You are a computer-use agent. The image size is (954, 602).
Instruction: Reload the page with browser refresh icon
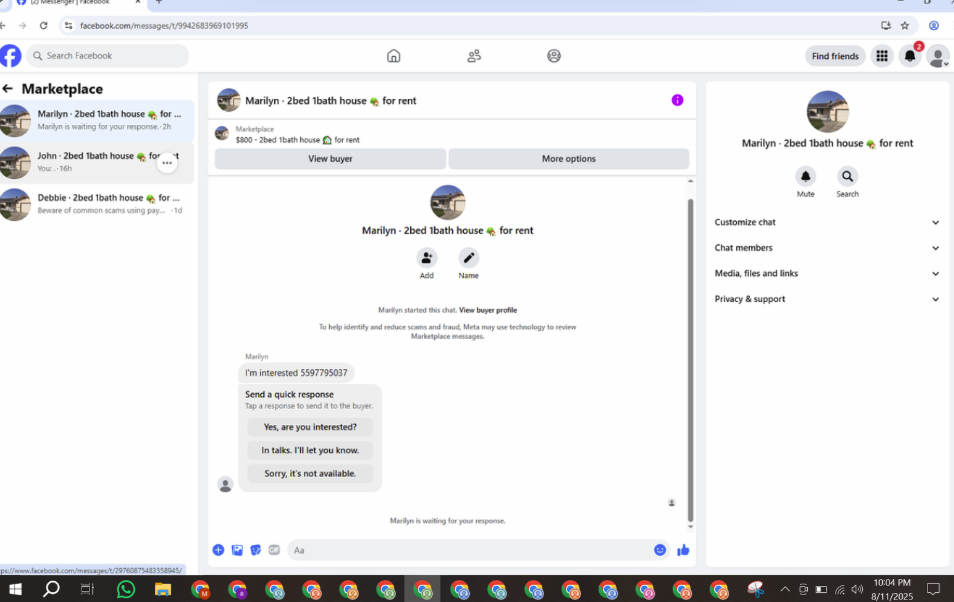point(43,26)
